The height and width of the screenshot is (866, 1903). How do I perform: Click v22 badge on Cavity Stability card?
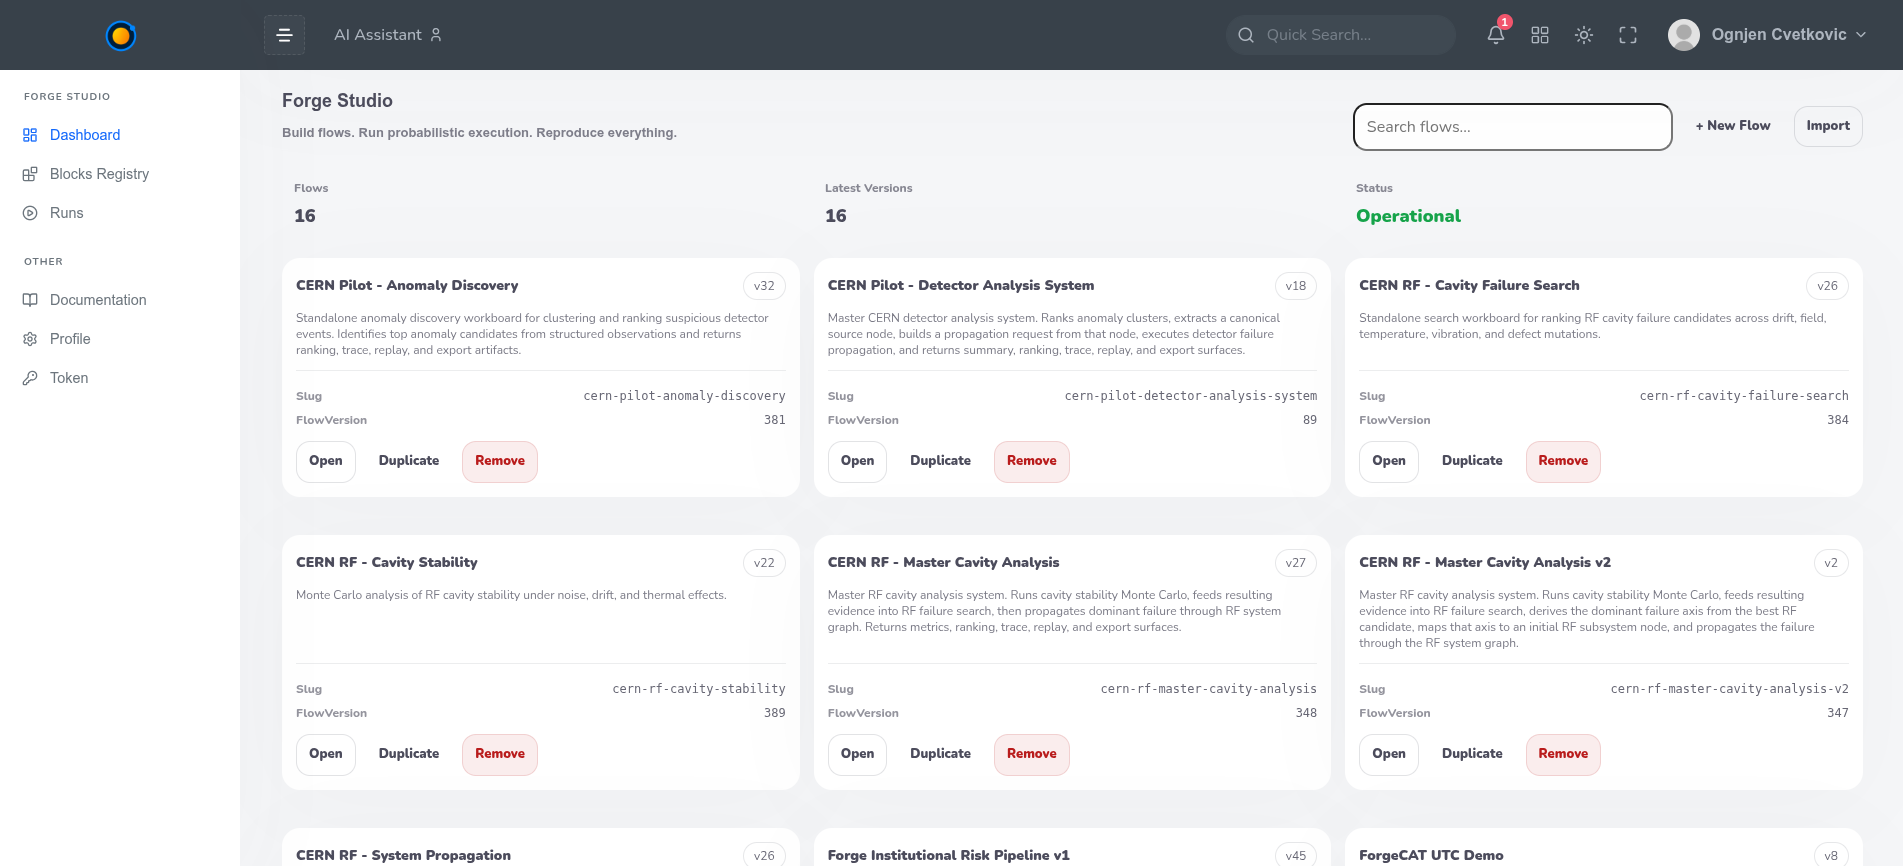764,563
